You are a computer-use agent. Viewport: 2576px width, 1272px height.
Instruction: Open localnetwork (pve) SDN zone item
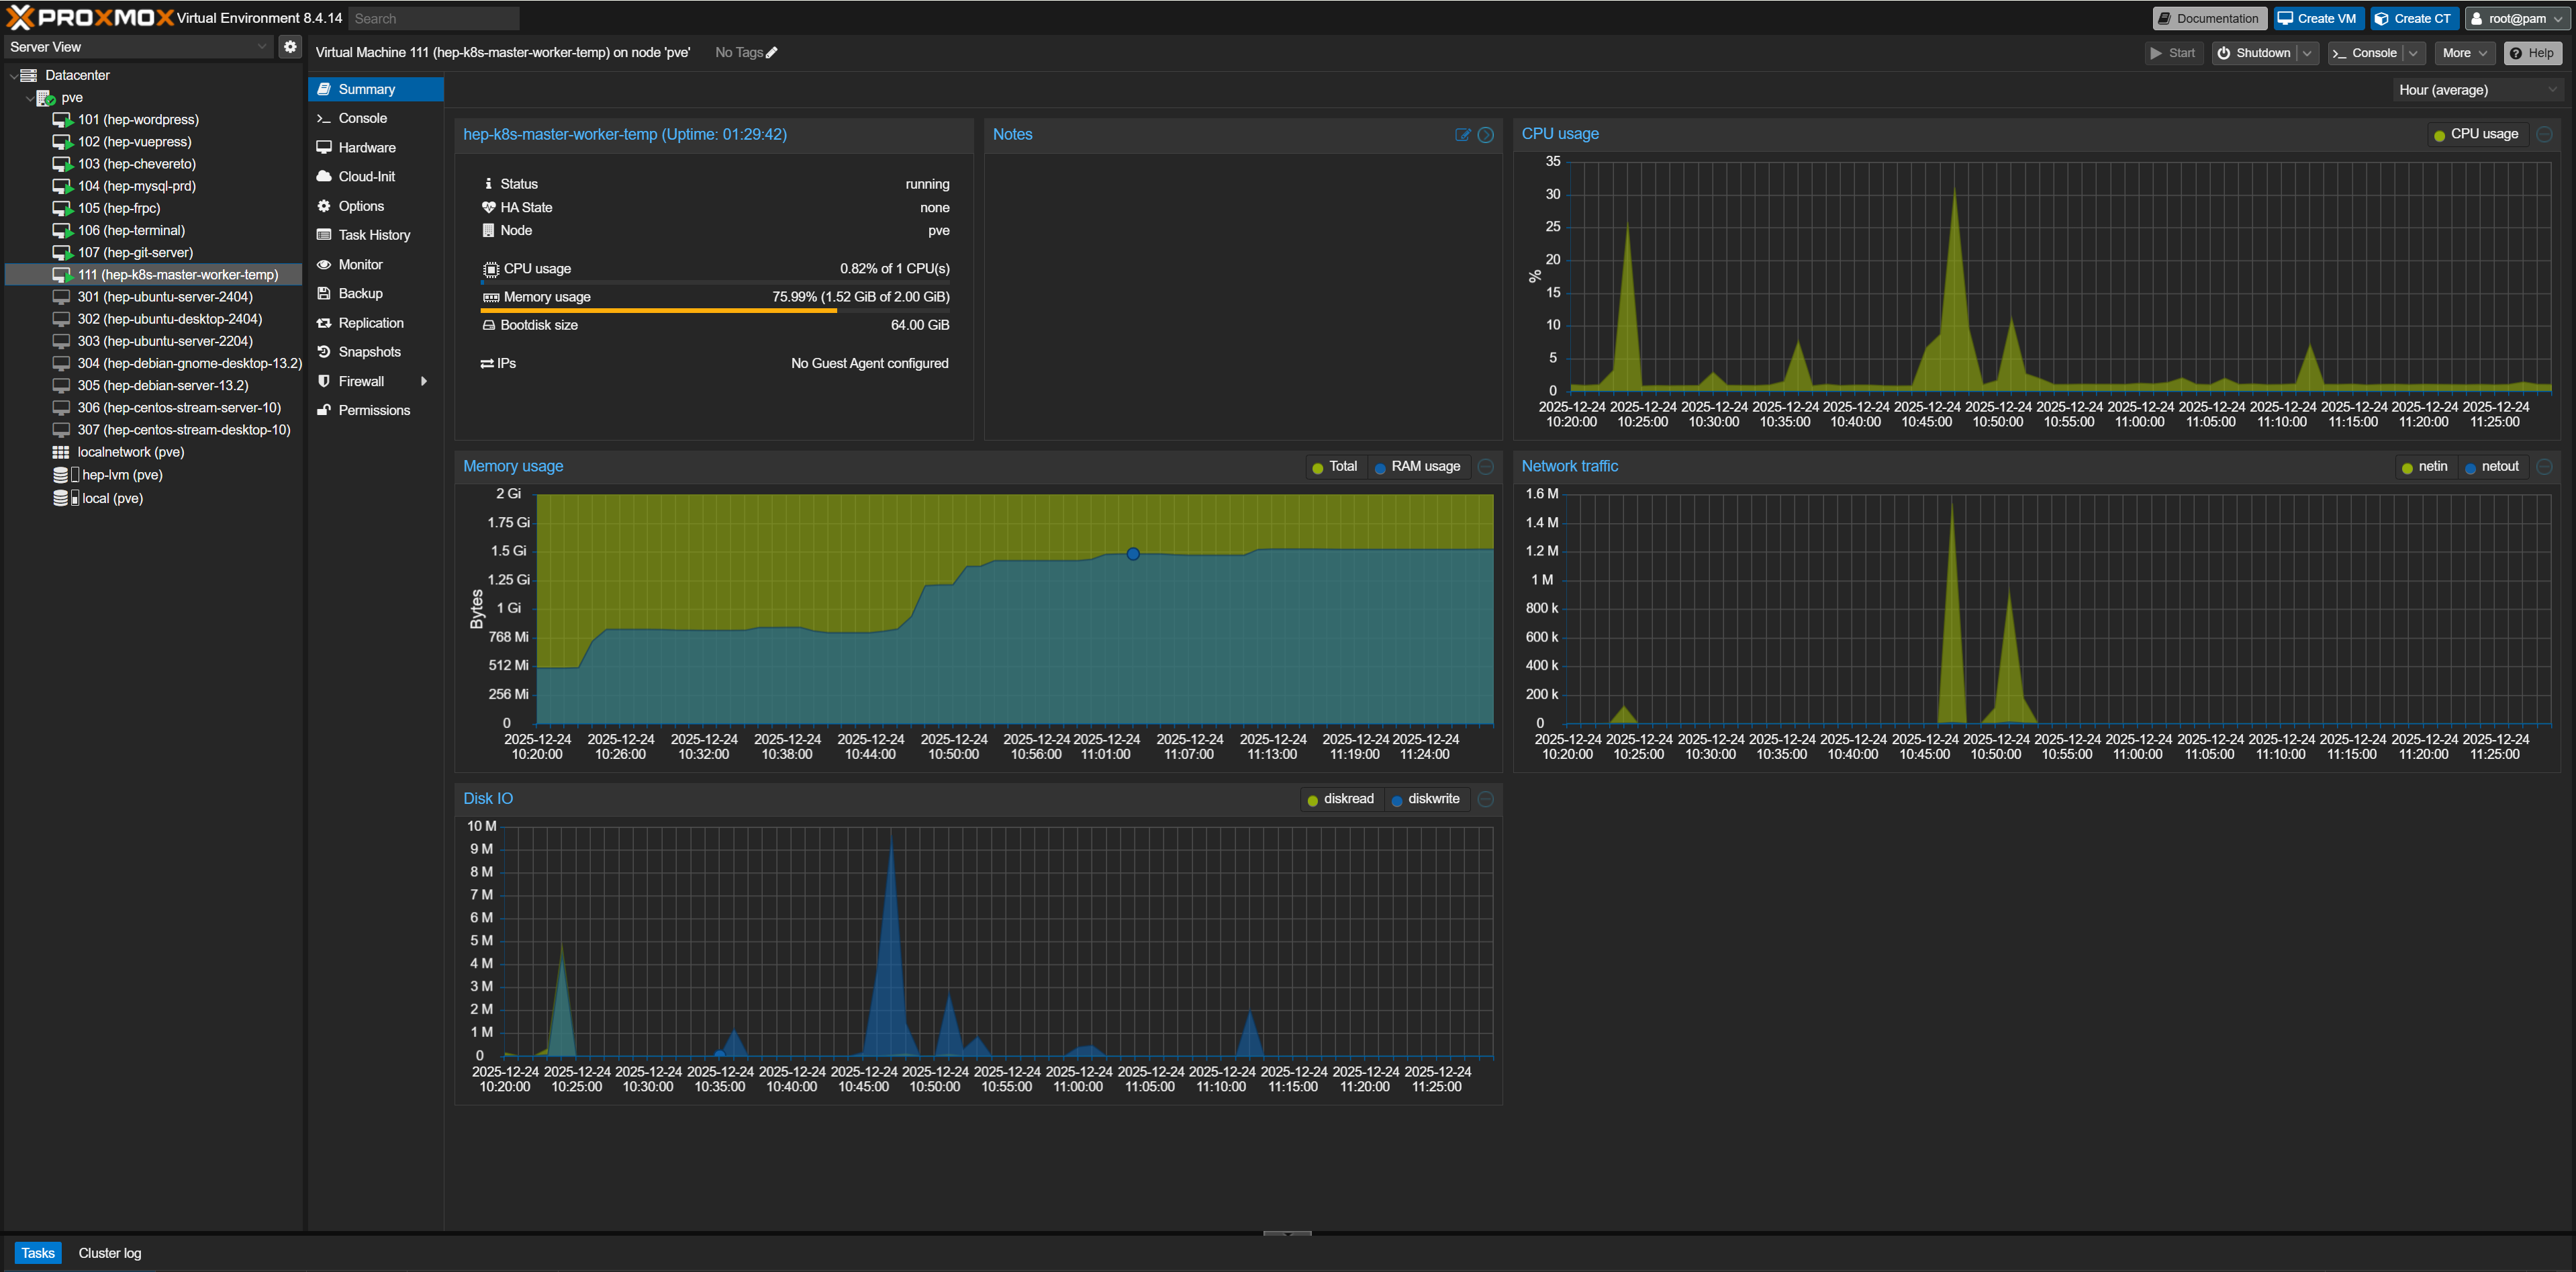point(130,452)
